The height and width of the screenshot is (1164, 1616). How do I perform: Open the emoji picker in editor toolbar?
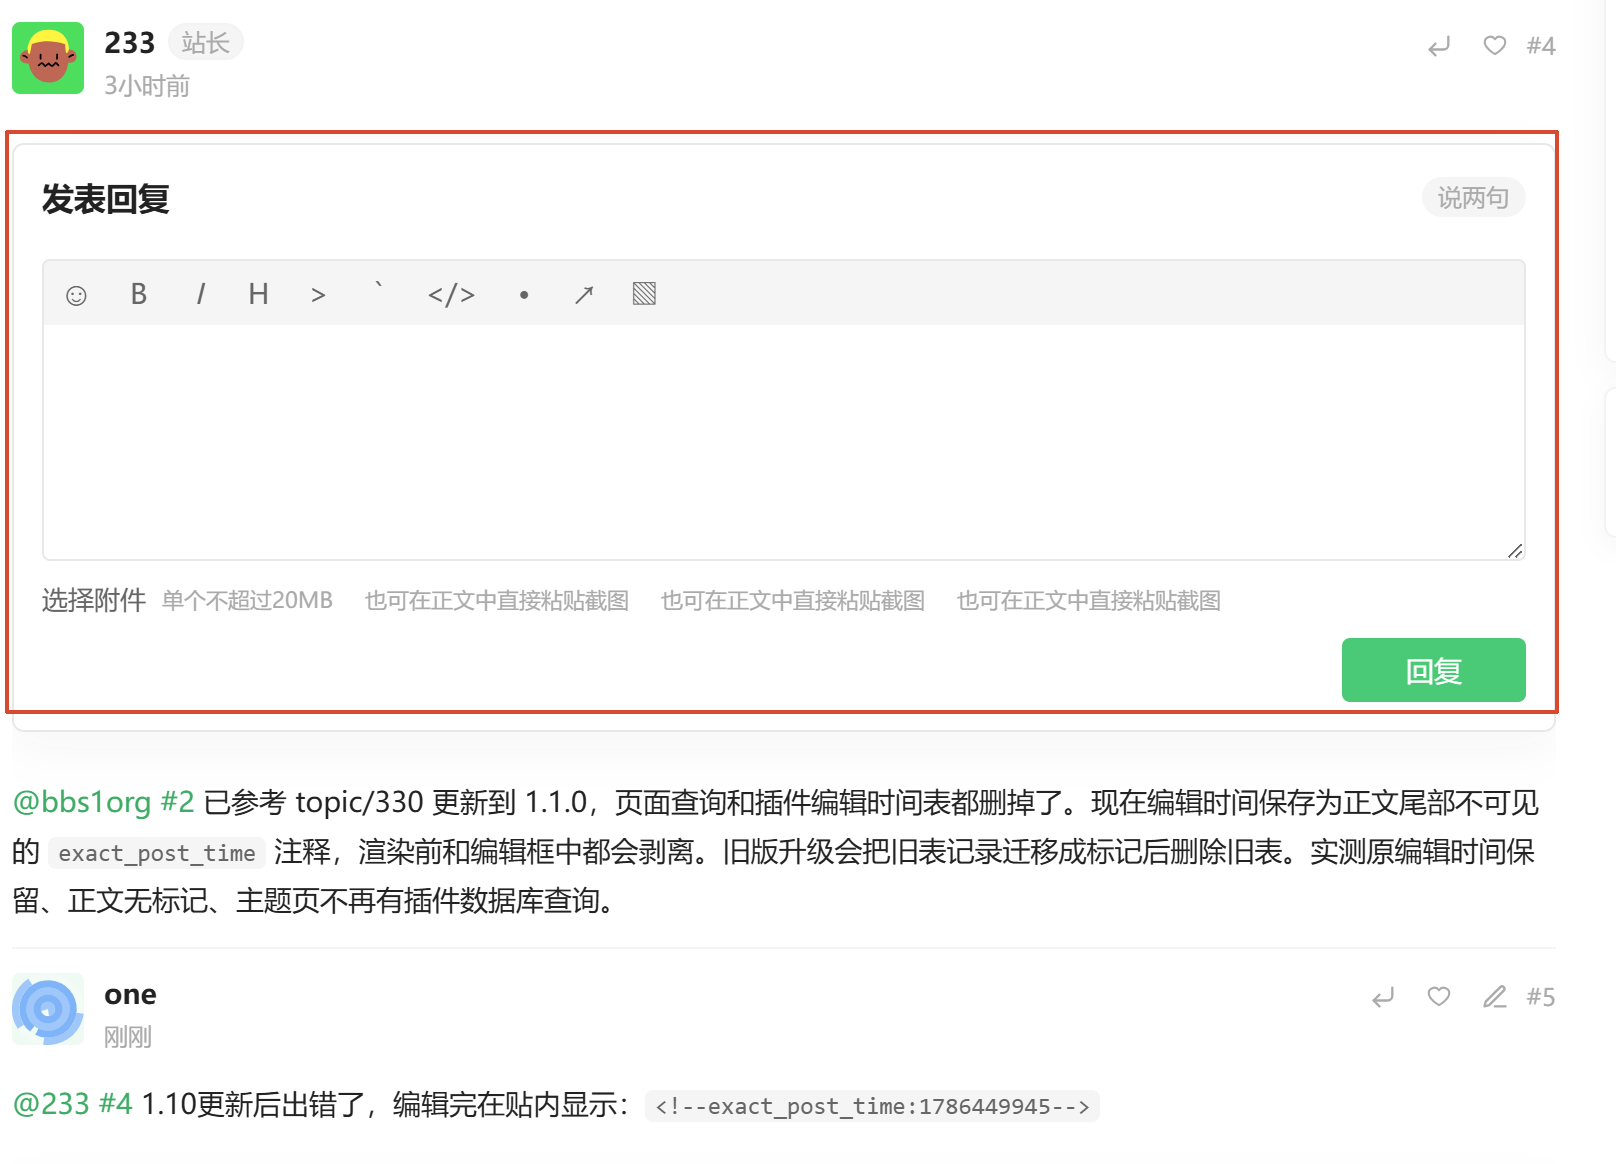click(76, 295)
